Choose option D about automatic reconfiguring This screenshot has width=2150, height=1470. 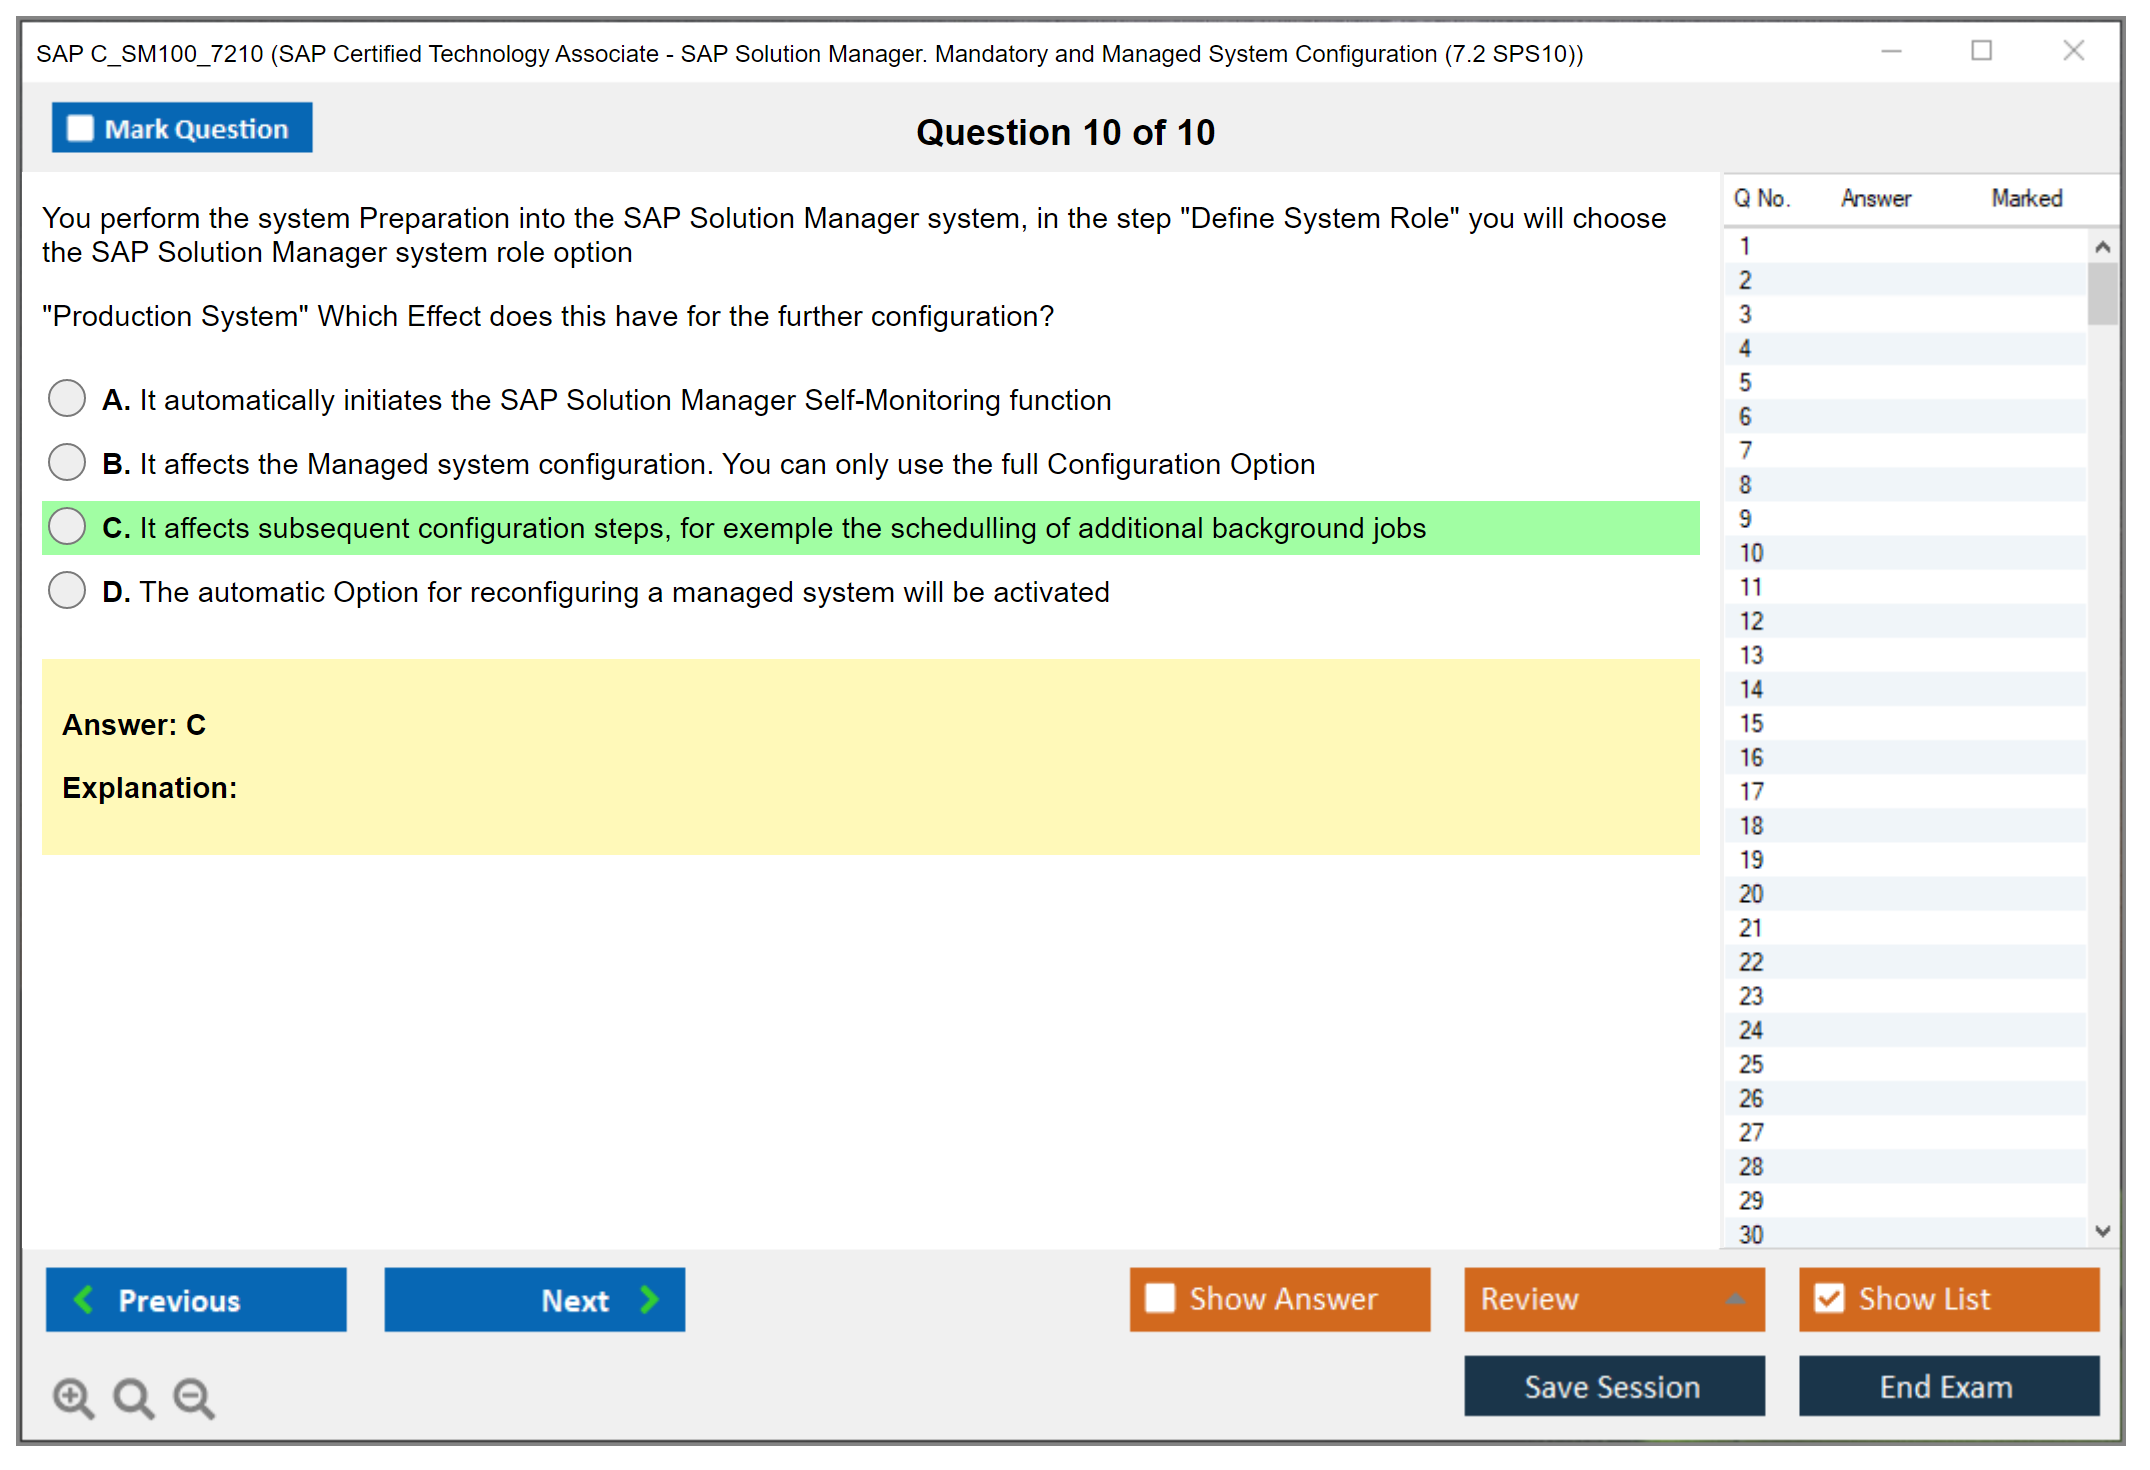coord(67,590)
